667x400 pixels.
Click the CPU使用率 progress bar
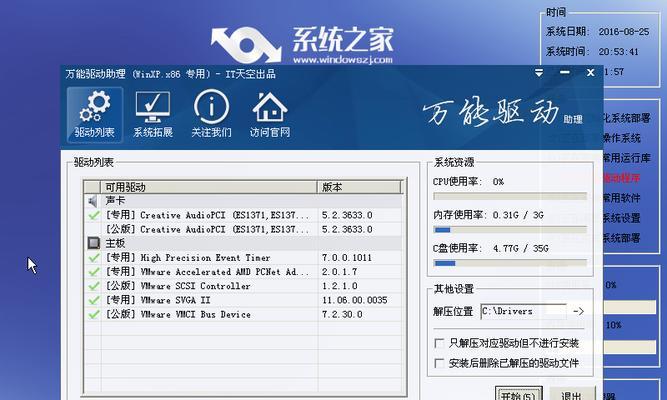(x=510, y=196)
